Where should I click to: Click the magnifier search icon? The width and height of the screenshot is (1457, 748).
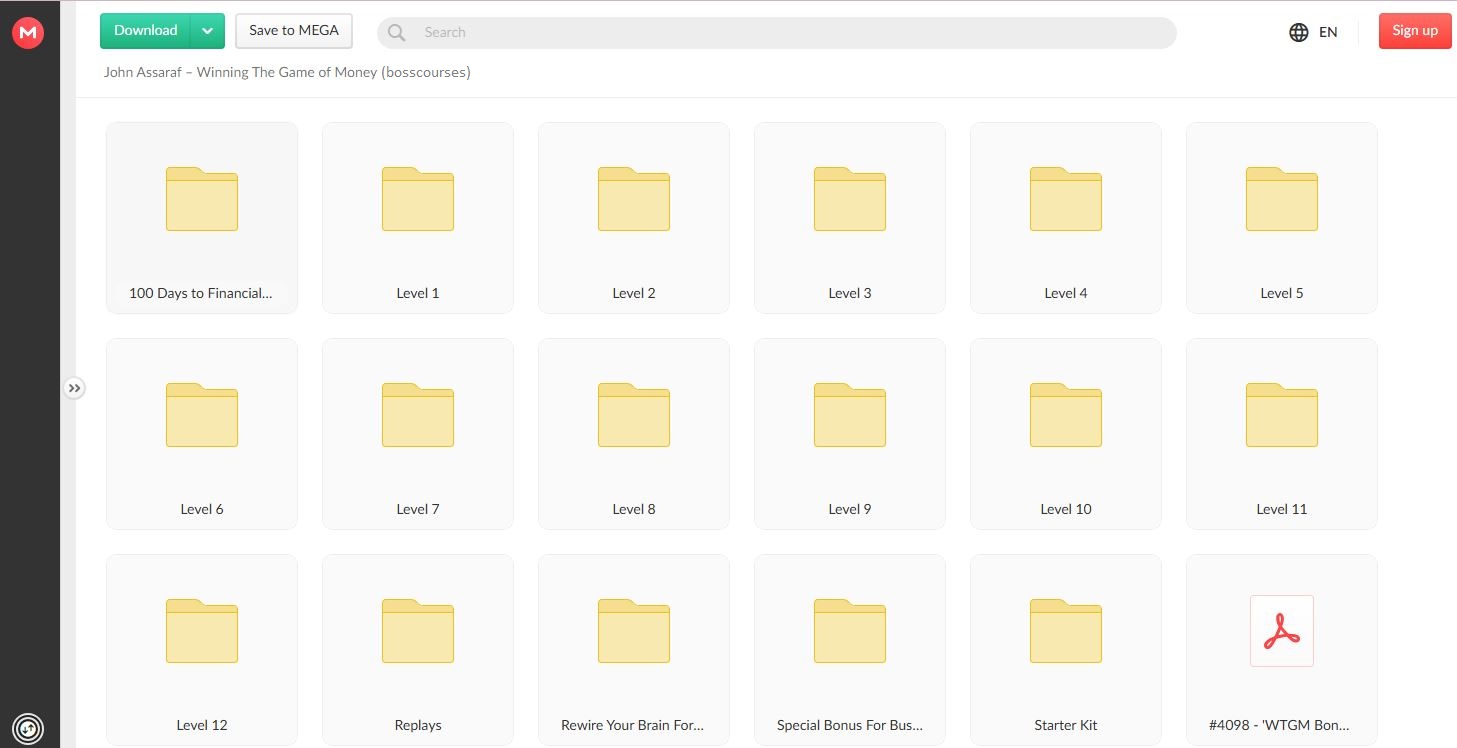click(397, 32)
